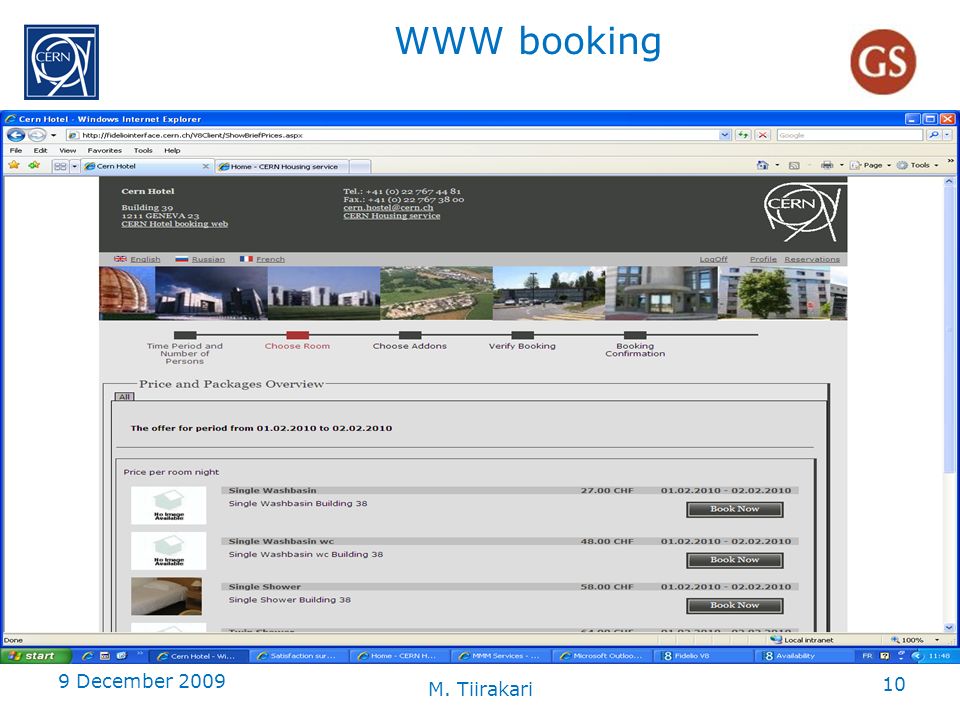960x720 pixels.
Task: Open the recent pages dropdown beside Forward
Action: tap(54, 135)
